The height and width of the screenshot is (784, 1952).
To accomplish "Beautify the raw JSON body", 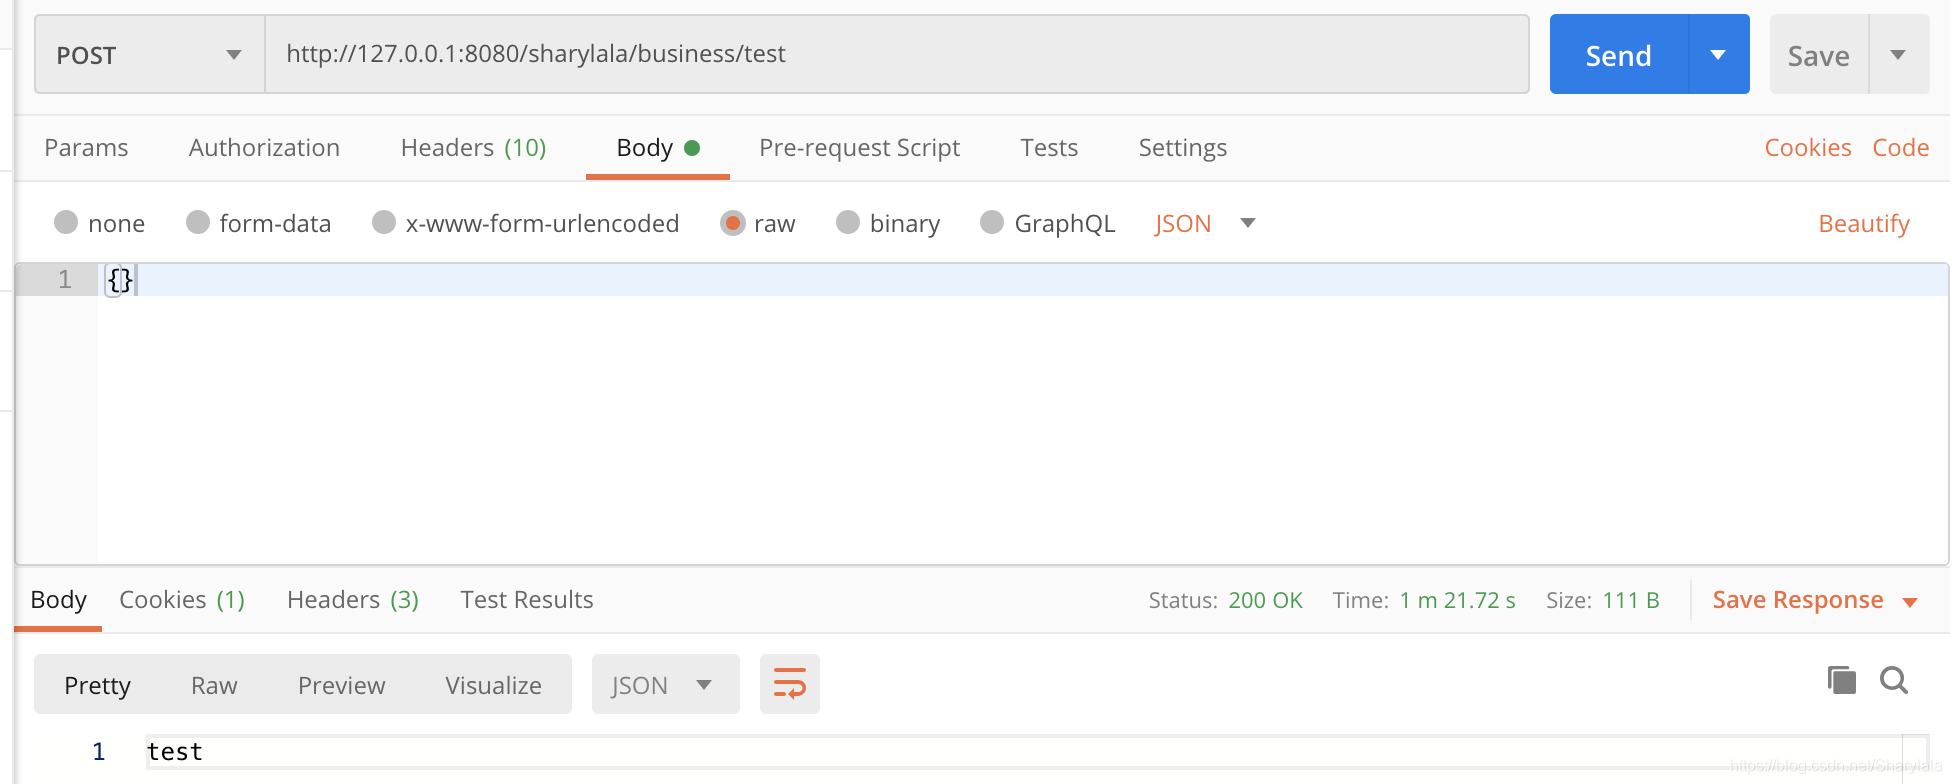I will tap(1863, 223).
